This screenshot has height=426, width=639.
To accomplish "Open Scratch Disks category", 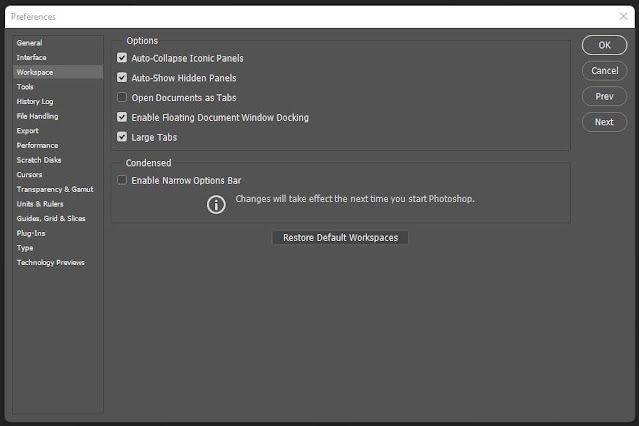I will (58, 160).
